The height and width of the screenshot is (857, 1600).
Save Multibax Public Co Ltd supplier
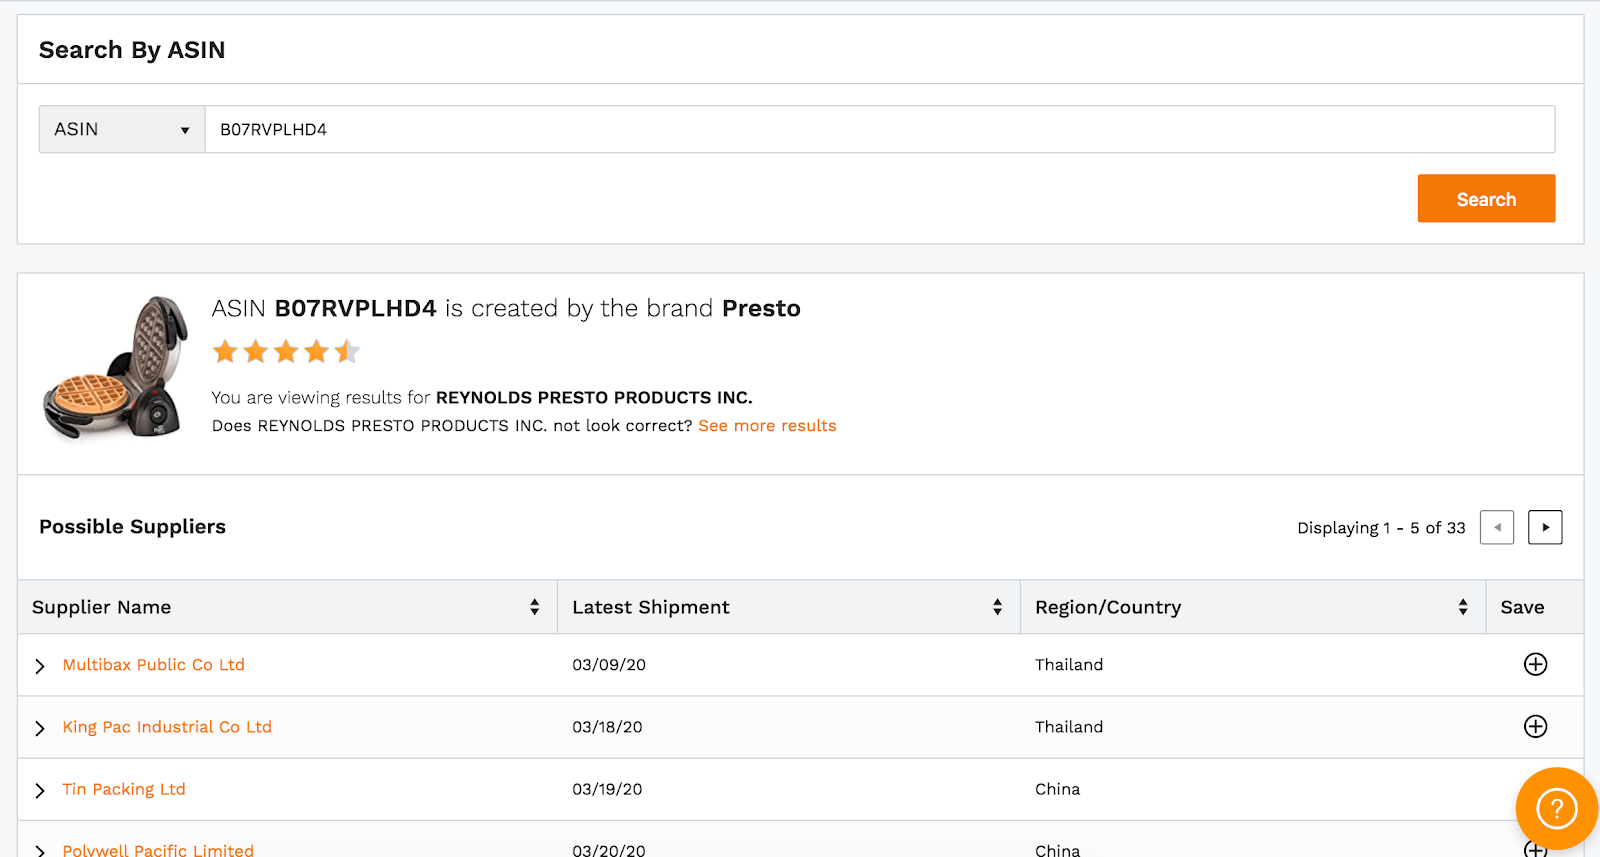coord(1535,664)
